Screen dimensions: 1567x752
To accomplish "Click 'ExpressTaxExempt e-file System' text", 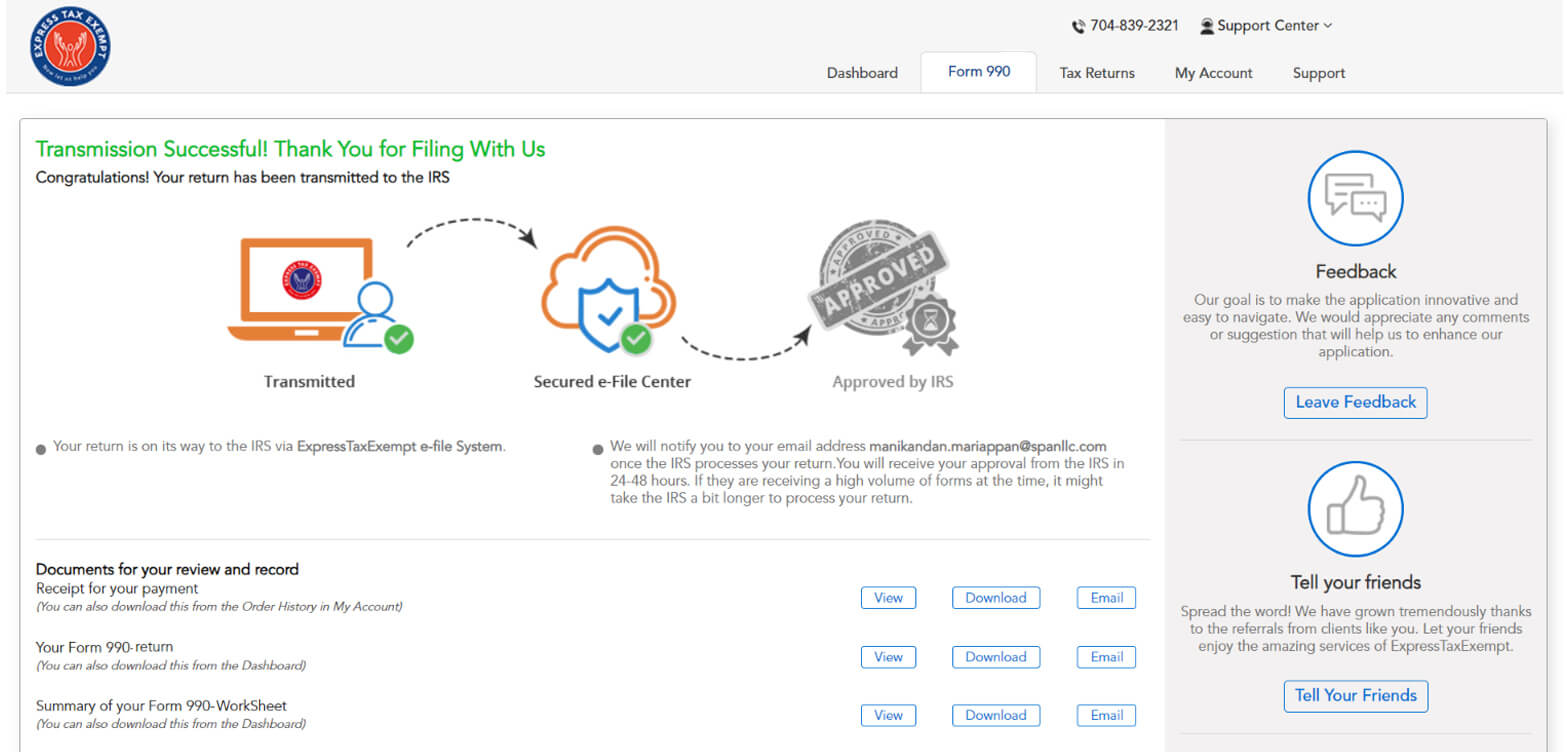I will (x=399, y=446).
